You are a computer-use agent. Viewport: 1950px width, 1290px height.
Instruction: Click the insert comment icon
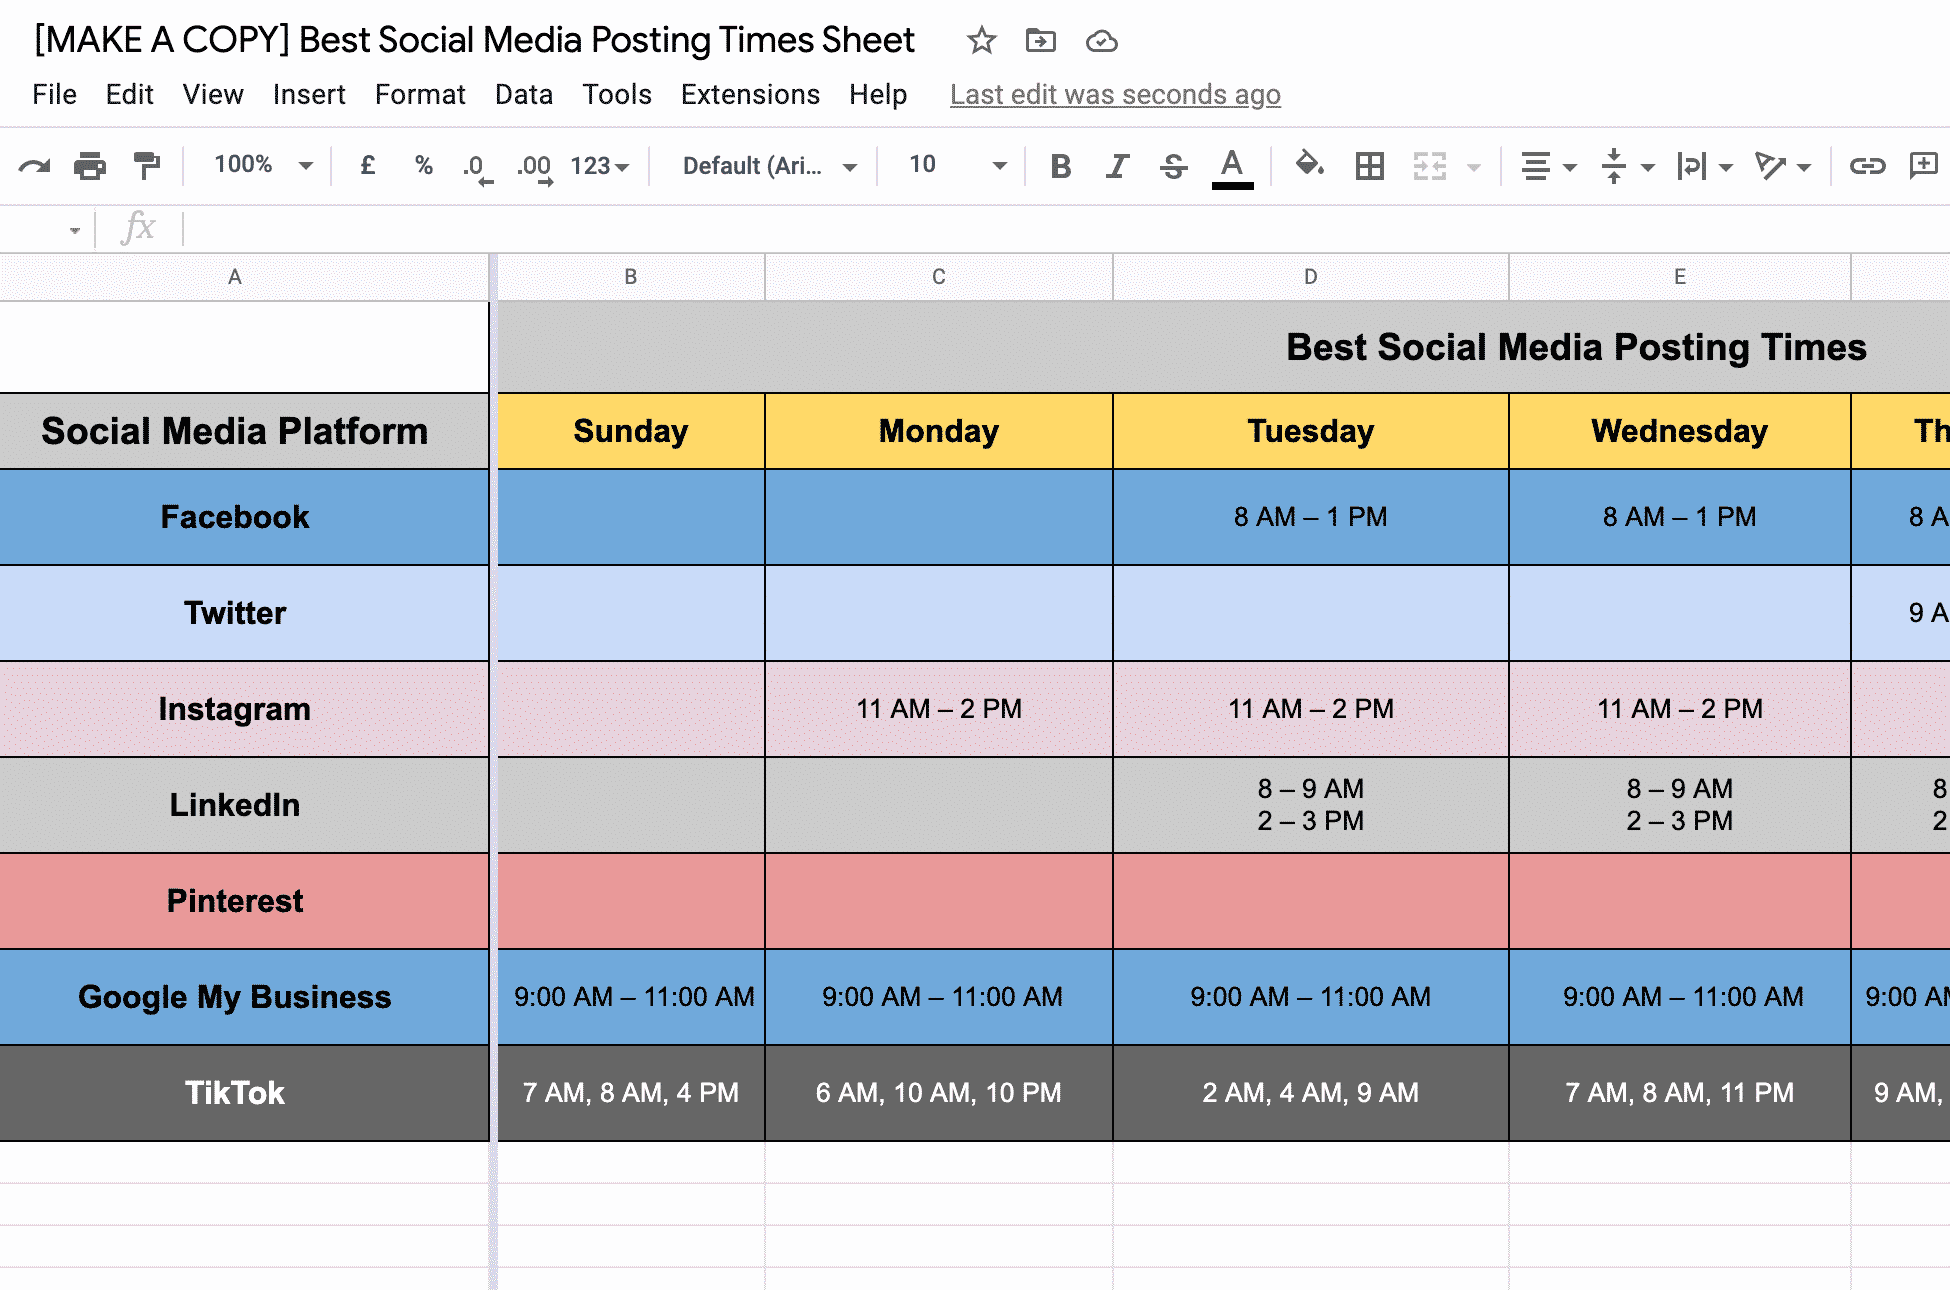point(1923,165)
